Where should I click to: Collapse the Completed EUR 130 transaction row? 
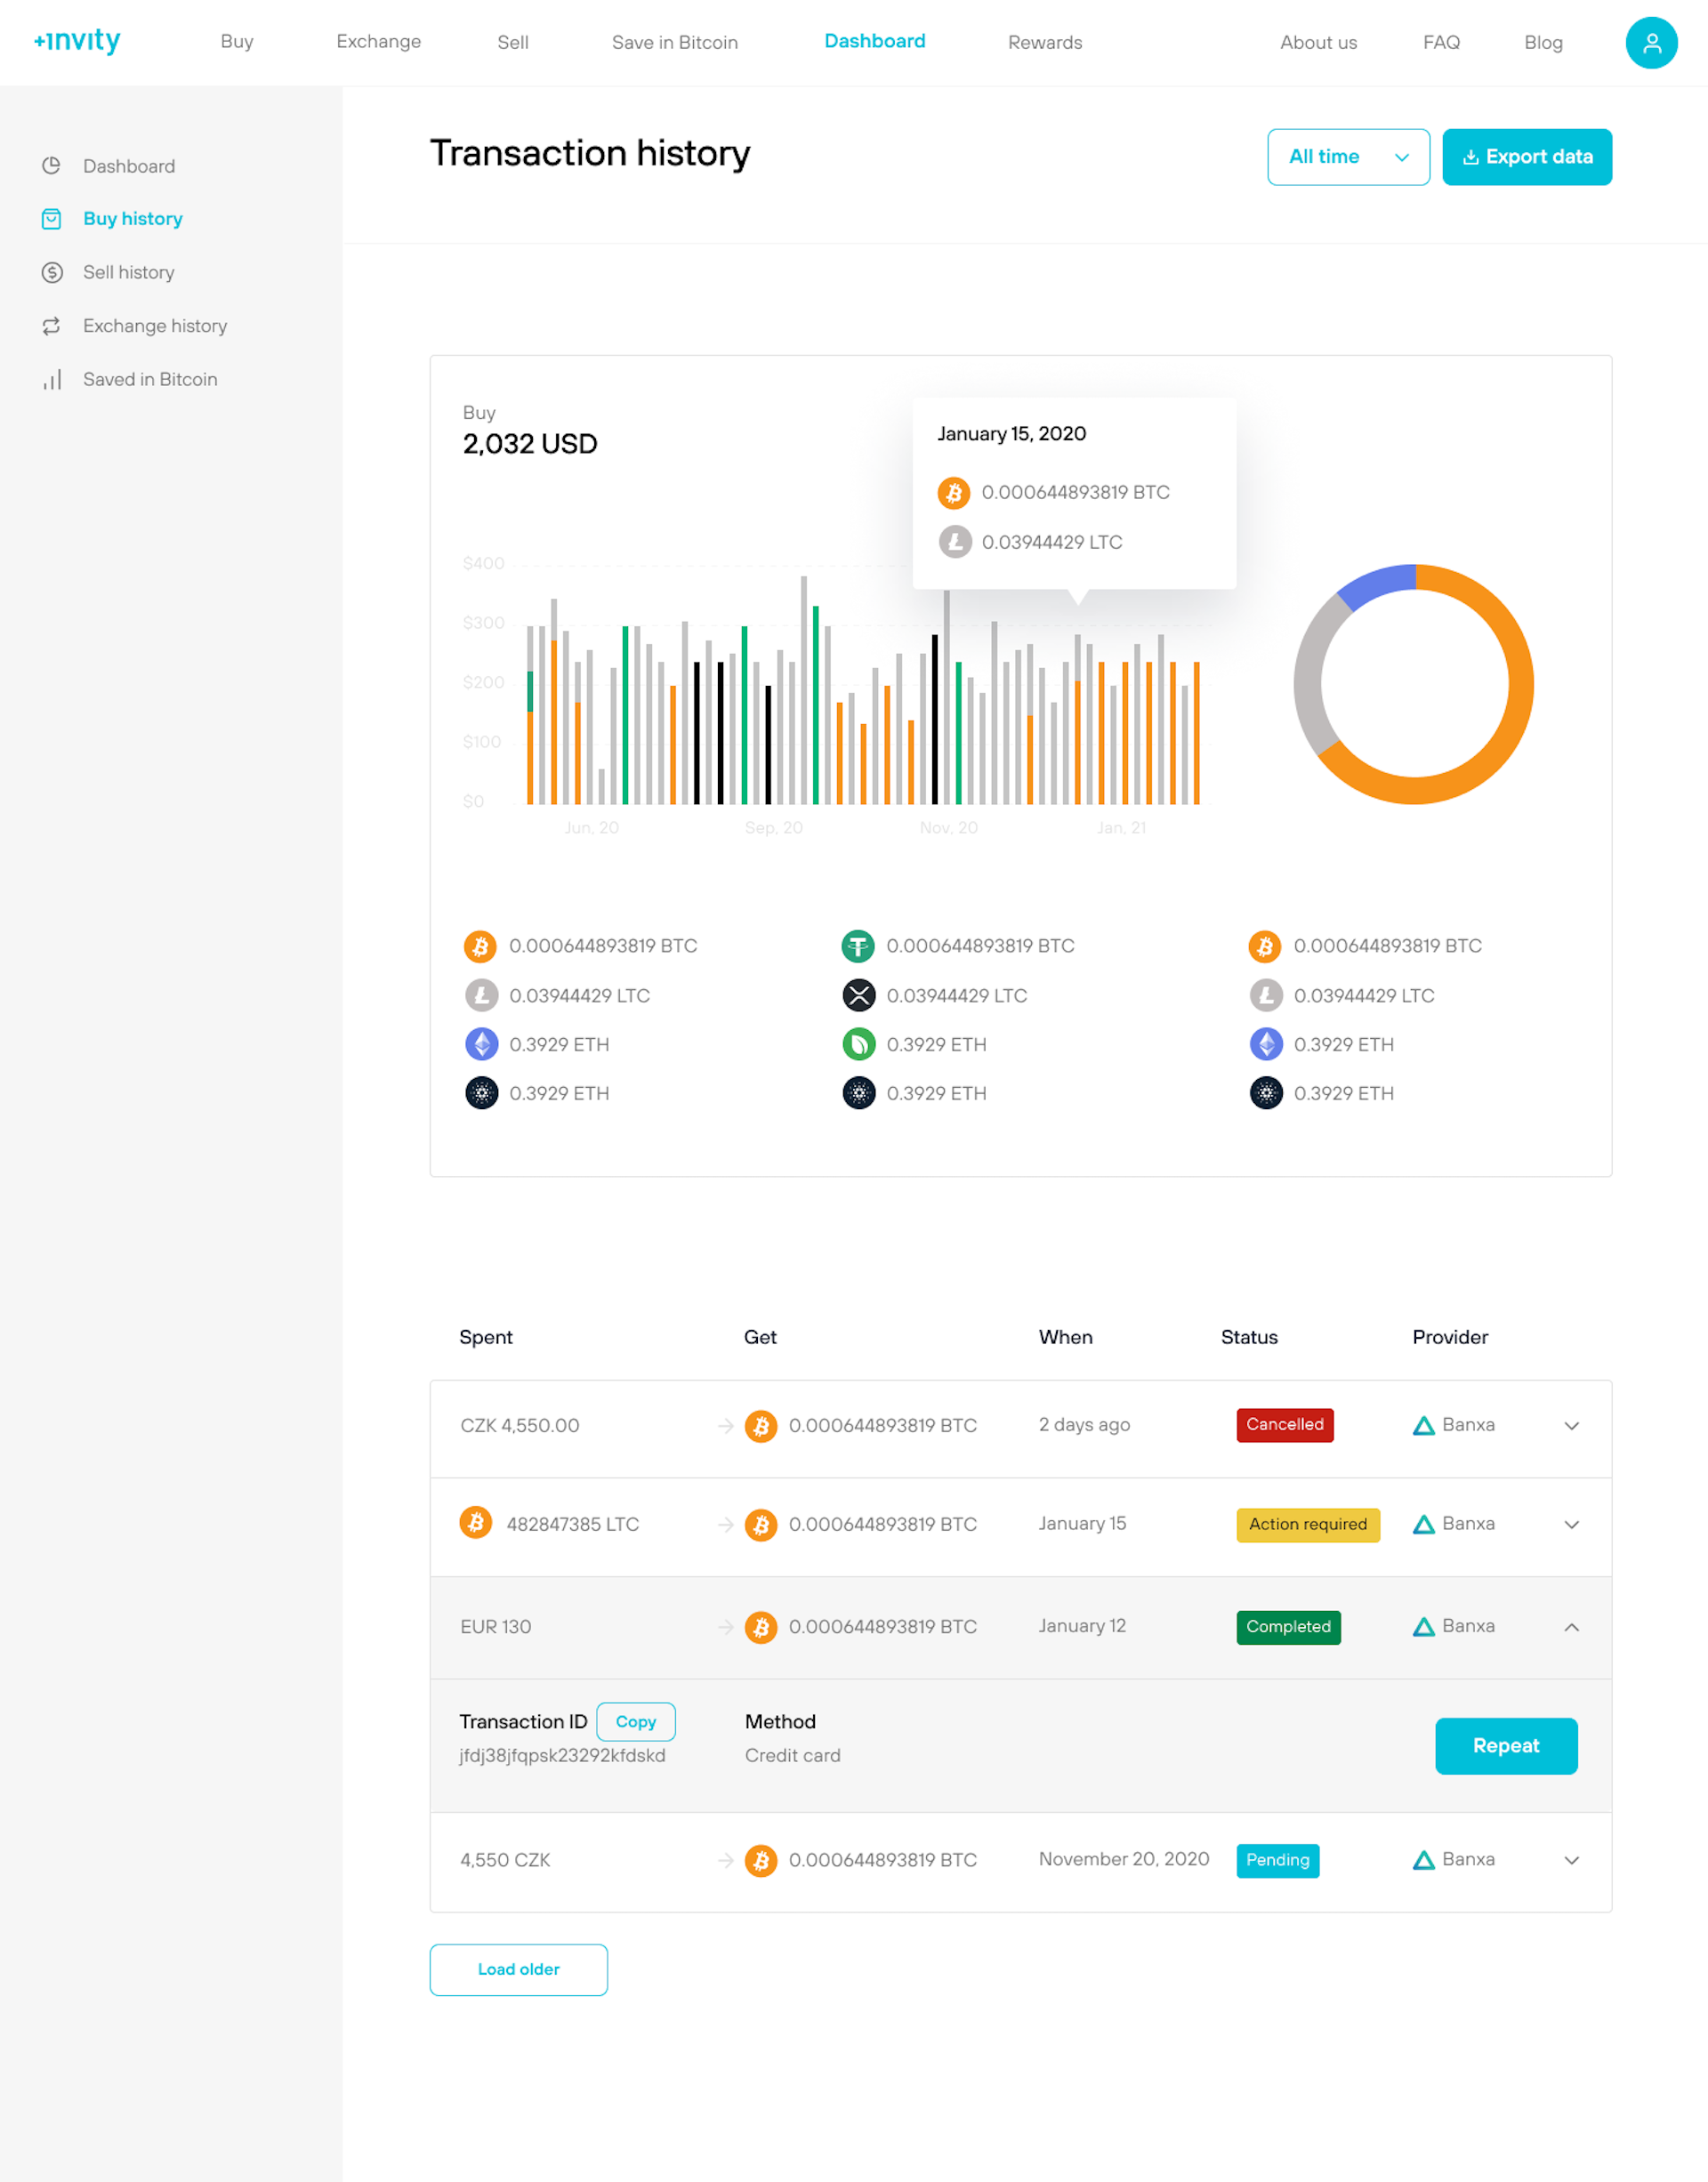(1571, 1627)
